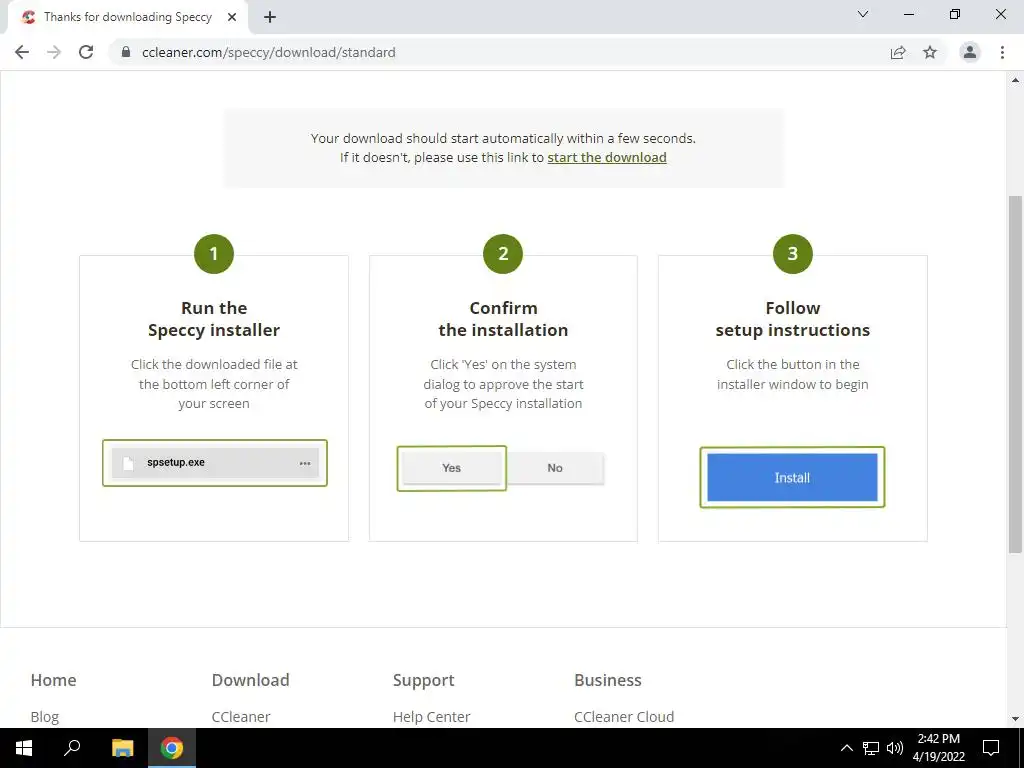Expand the tab search chevron
This screenshot has width=1024, height=768.
863,14
